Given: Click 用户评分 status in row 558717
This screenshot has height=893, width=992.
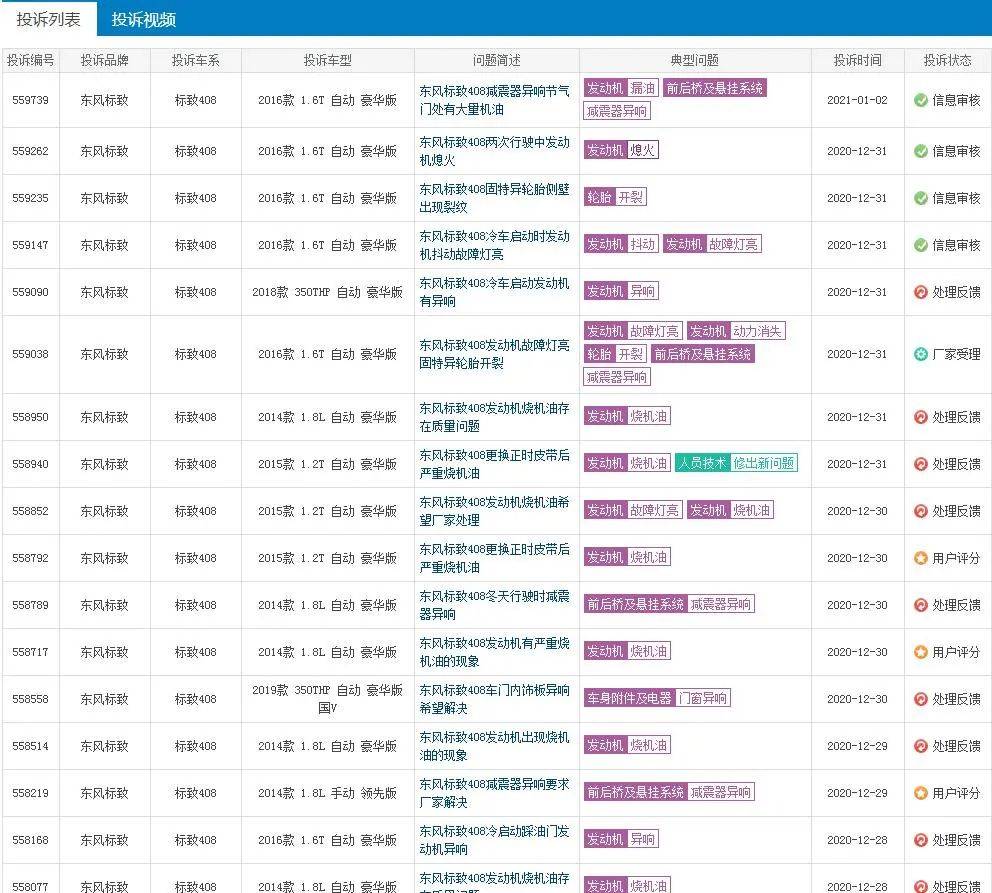Looking at the screenshot, I should pyautogui.click(x=956, y=652).
